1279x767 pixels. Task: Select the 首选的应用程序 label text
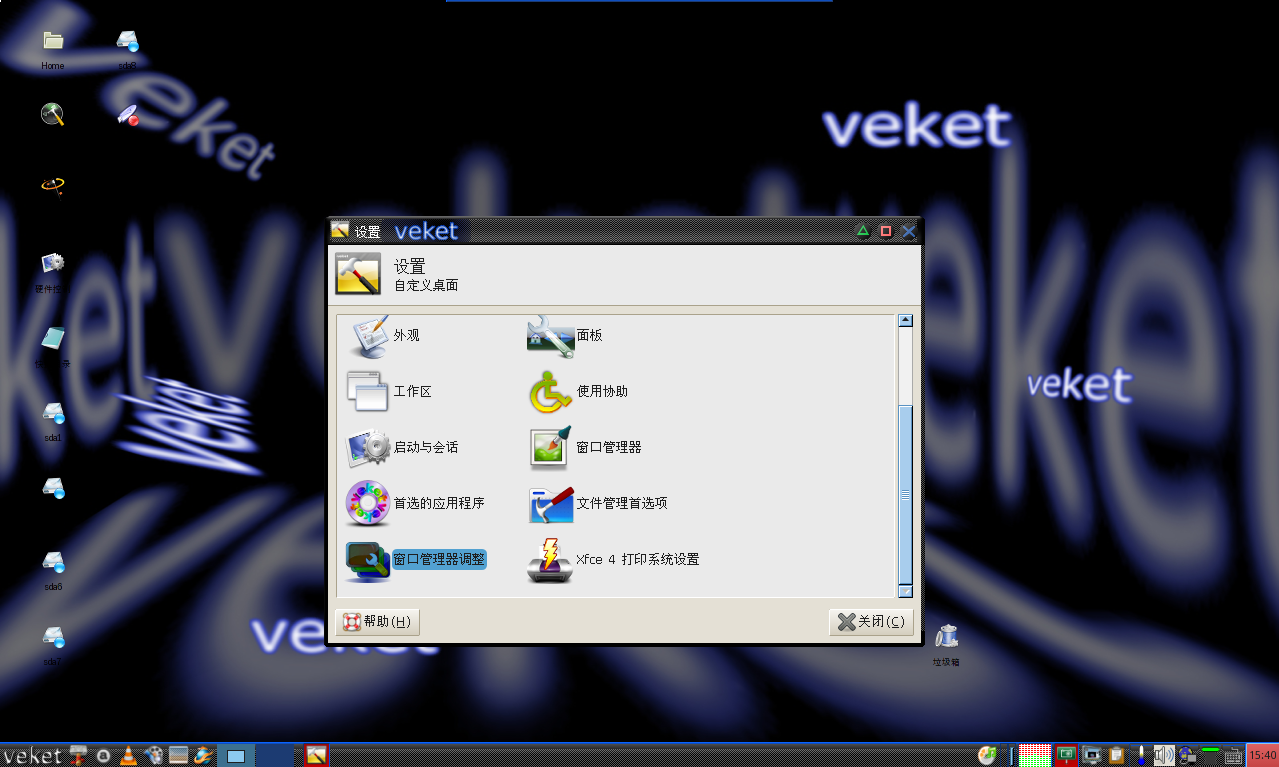click(439, 503)
